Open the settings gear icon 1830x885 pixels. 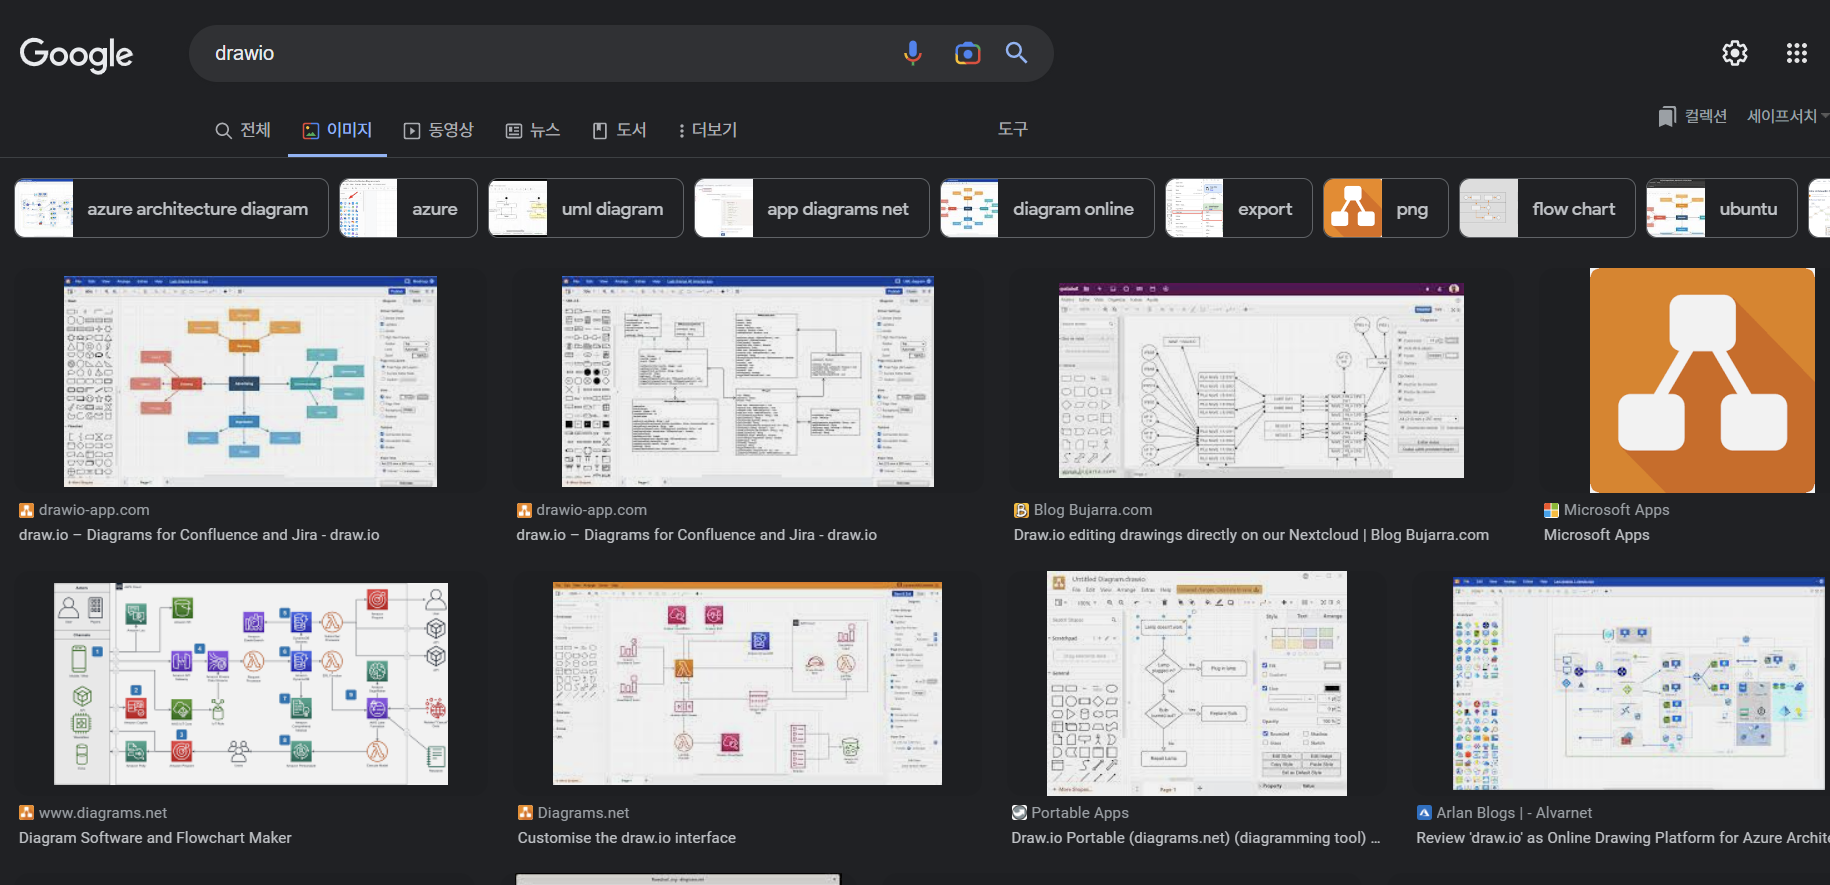[x=1734, y=53]
